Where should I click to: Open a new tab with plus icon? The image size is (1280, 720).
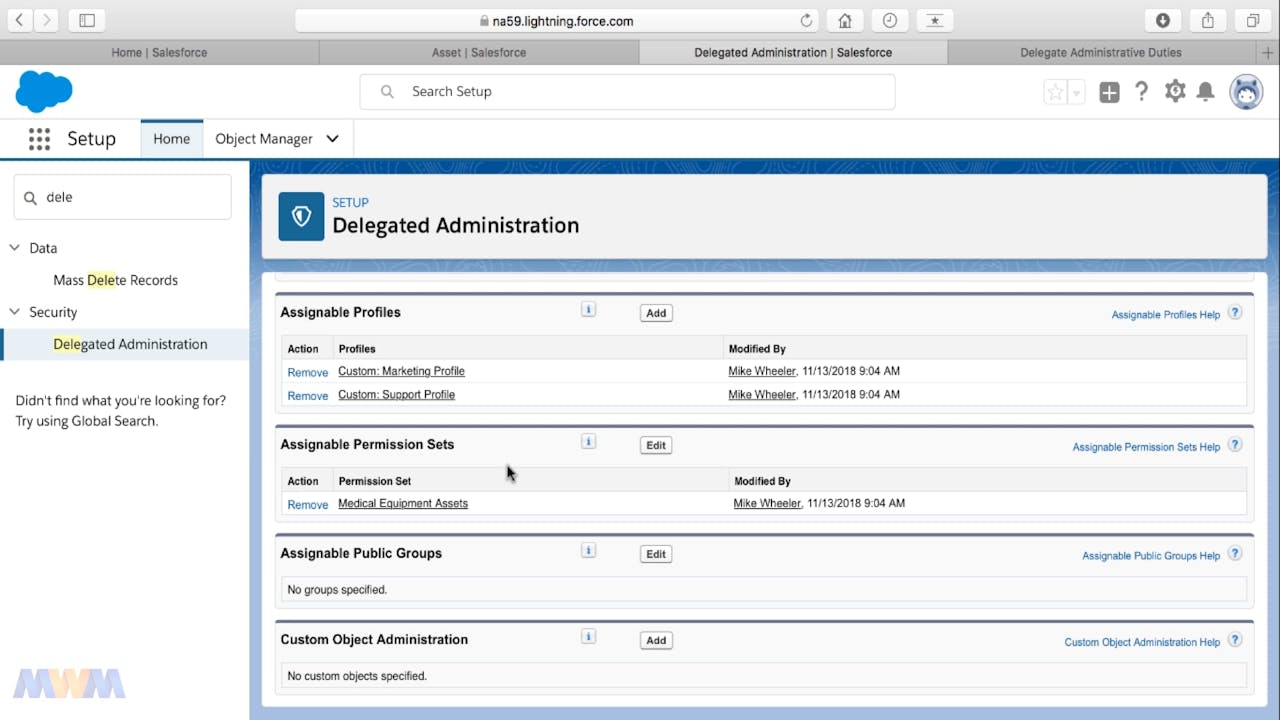point(1269,52)
